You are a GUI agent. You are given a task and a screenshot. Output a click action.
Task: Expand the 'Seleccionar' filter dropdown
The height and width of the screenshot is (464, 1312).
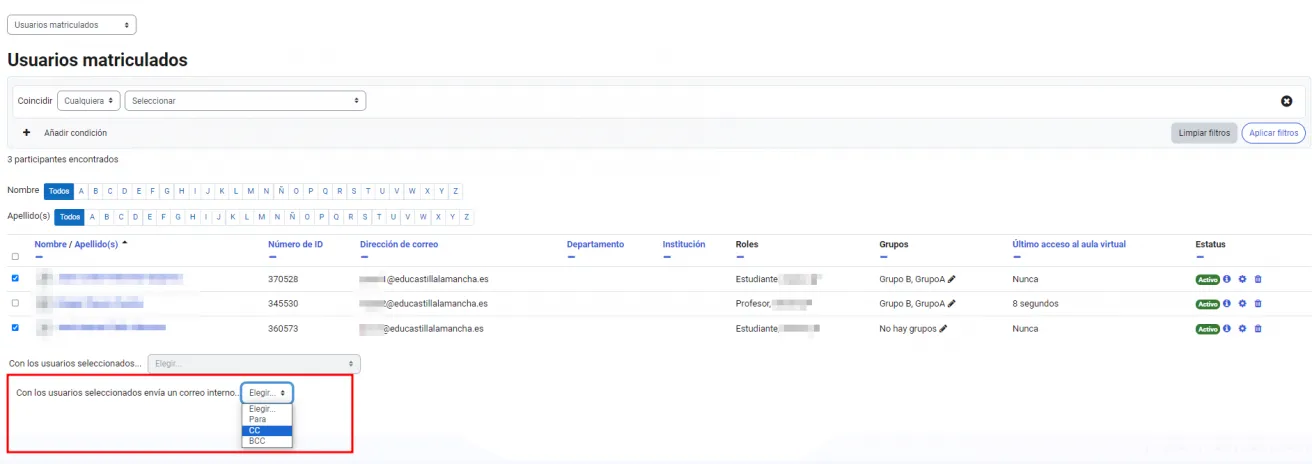tap(245, 101)
